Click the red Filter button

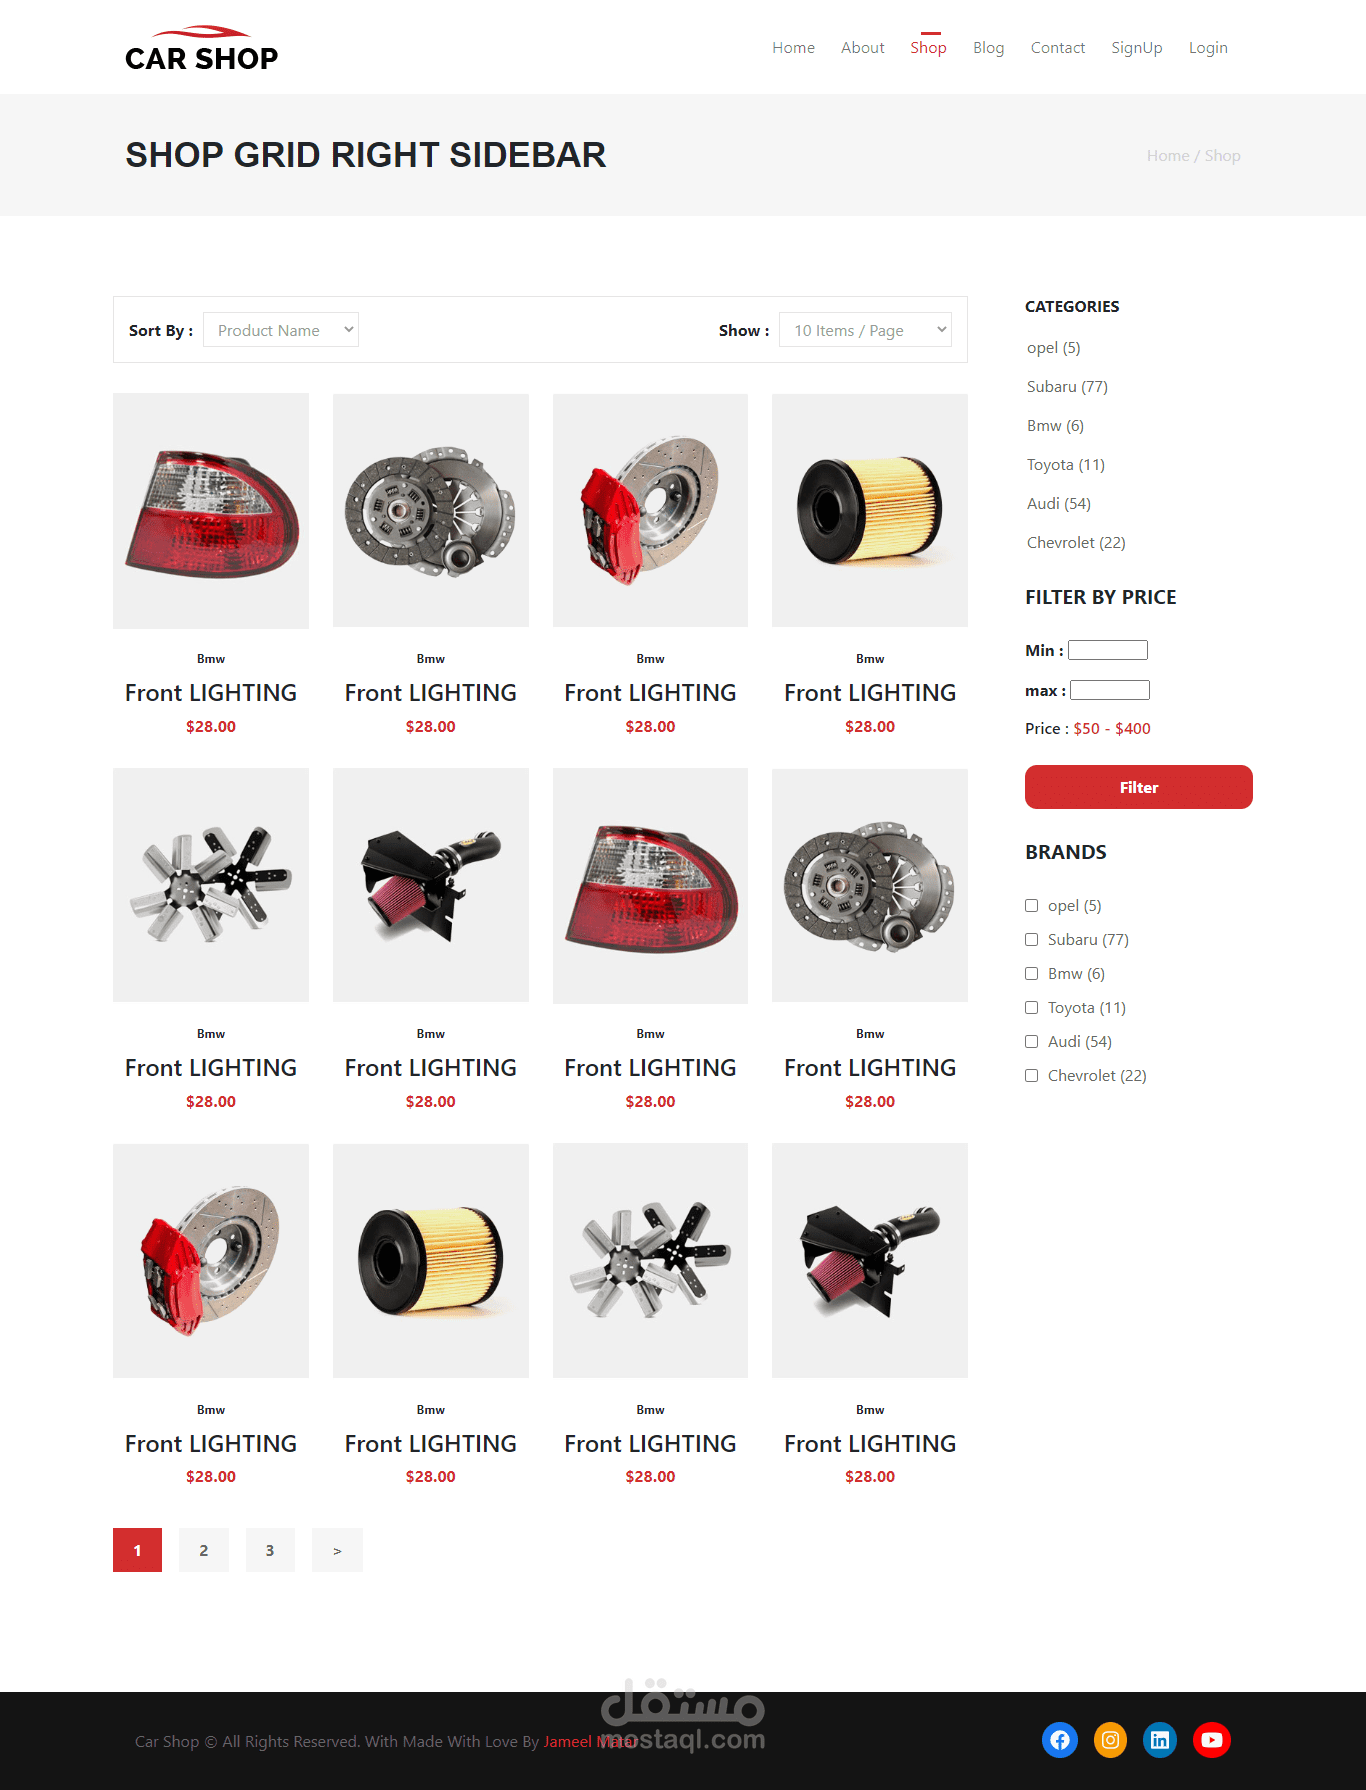(x=1139, y=787)
